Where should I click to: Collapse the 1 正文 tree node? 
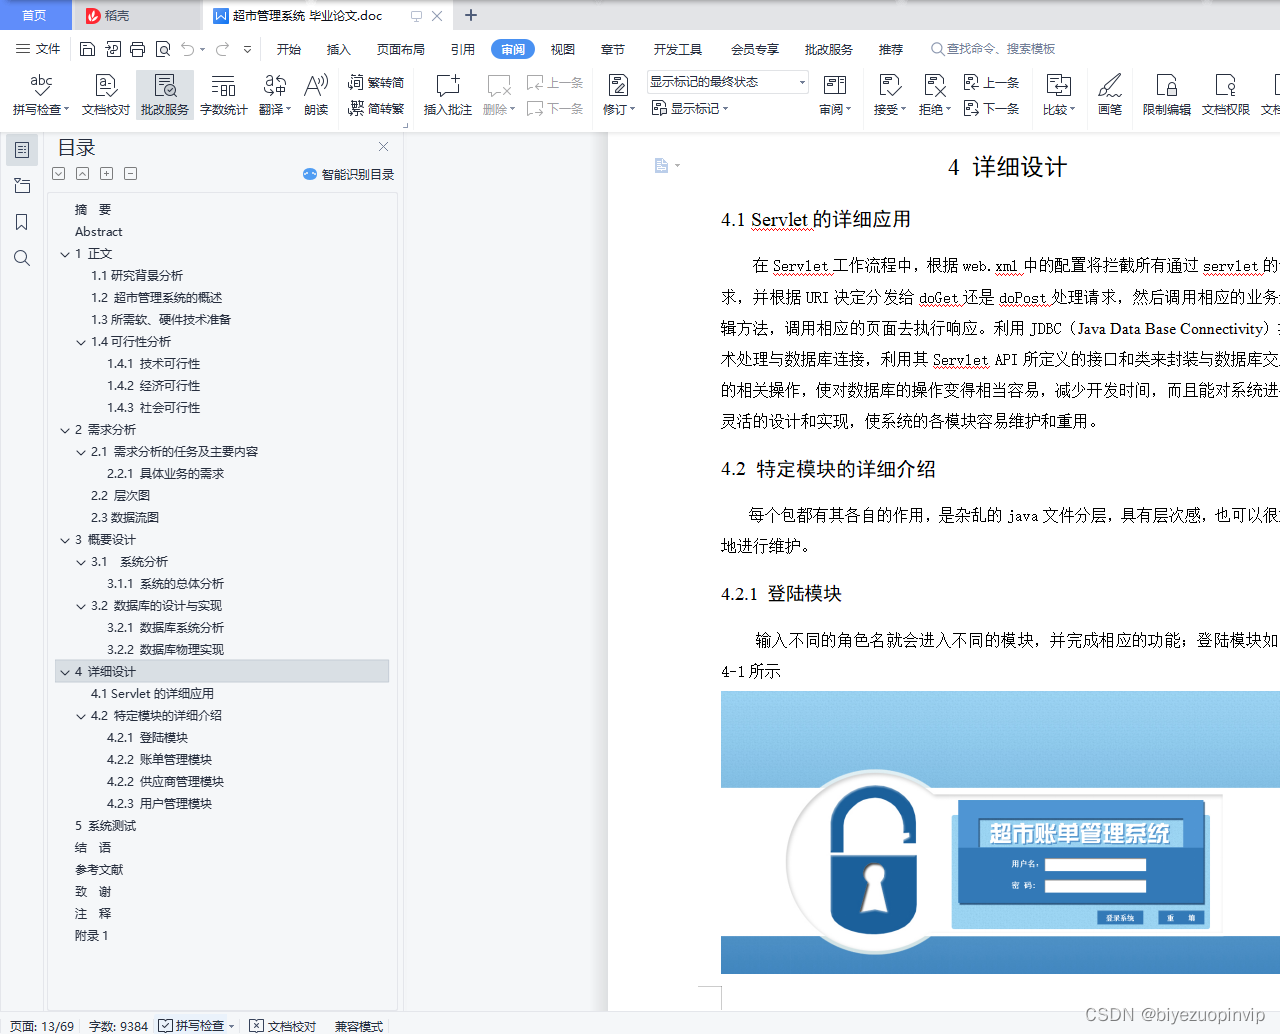65,254
